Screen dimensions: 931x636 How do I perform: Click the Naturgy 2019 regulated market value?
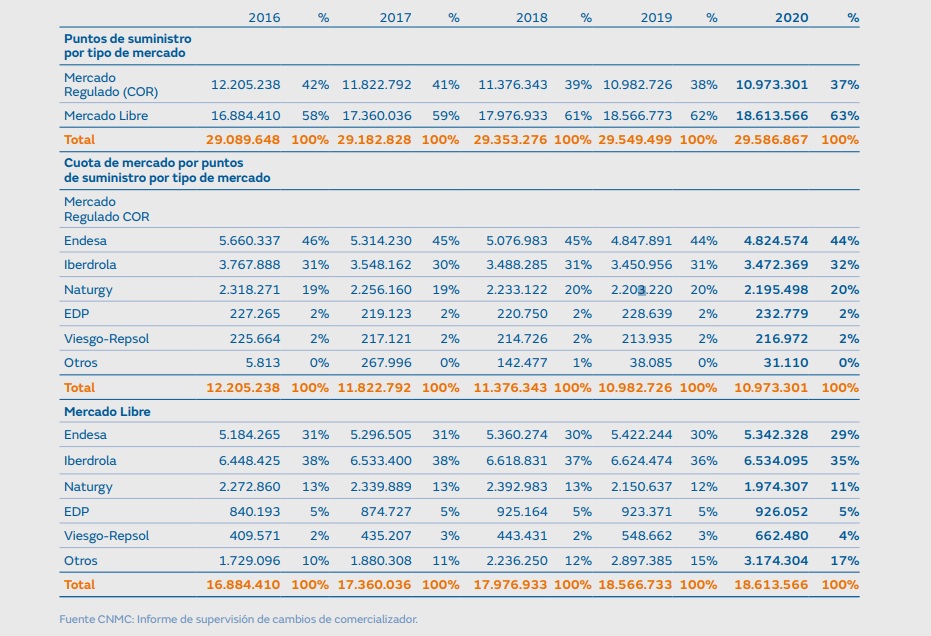(641, 290)
